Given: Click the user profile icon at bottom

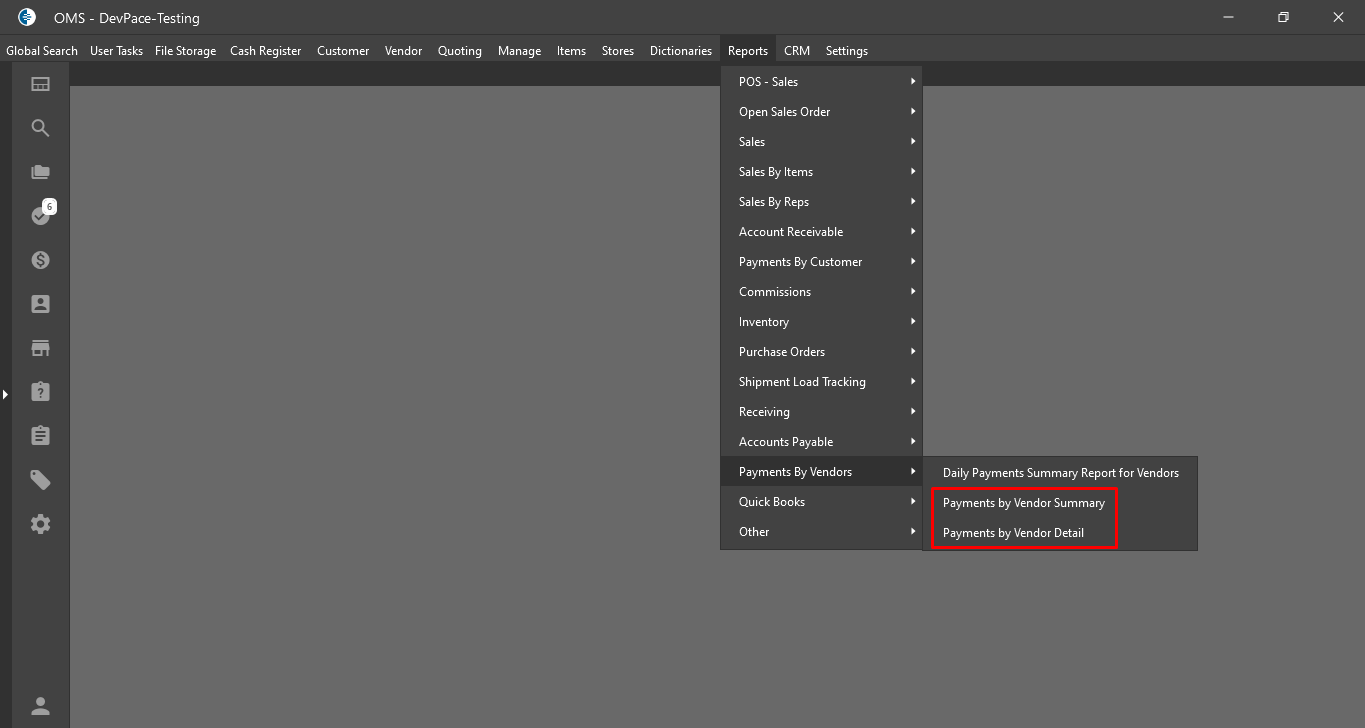Looking at the screenshot, I should click(x=40, y=706).
